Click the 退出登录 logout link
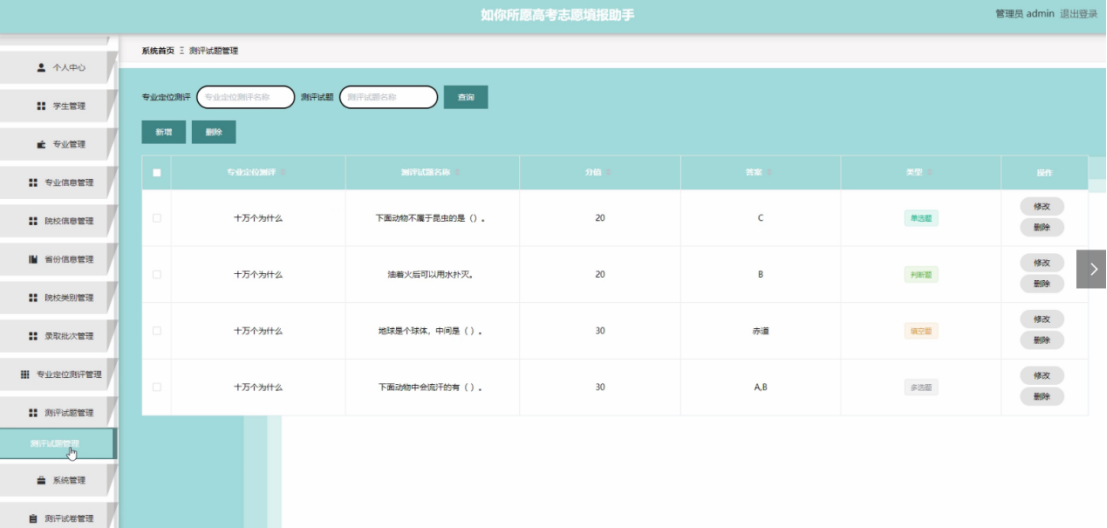This screenshot has width=1107, height=528. (x=1079, y=14)
